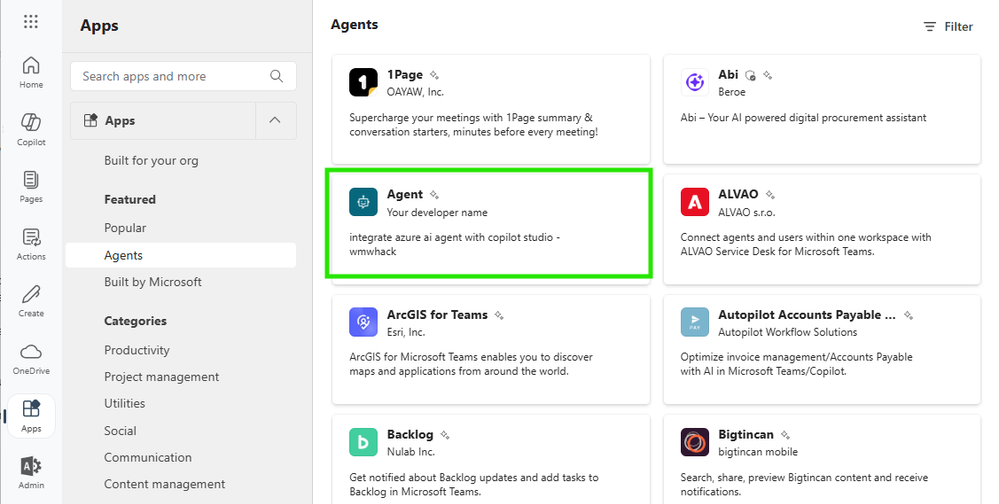Click the sparkle icon beside Autopilot Accounts Payable
This screenshot has height=504, width=999.
click(x=909, y=315)
